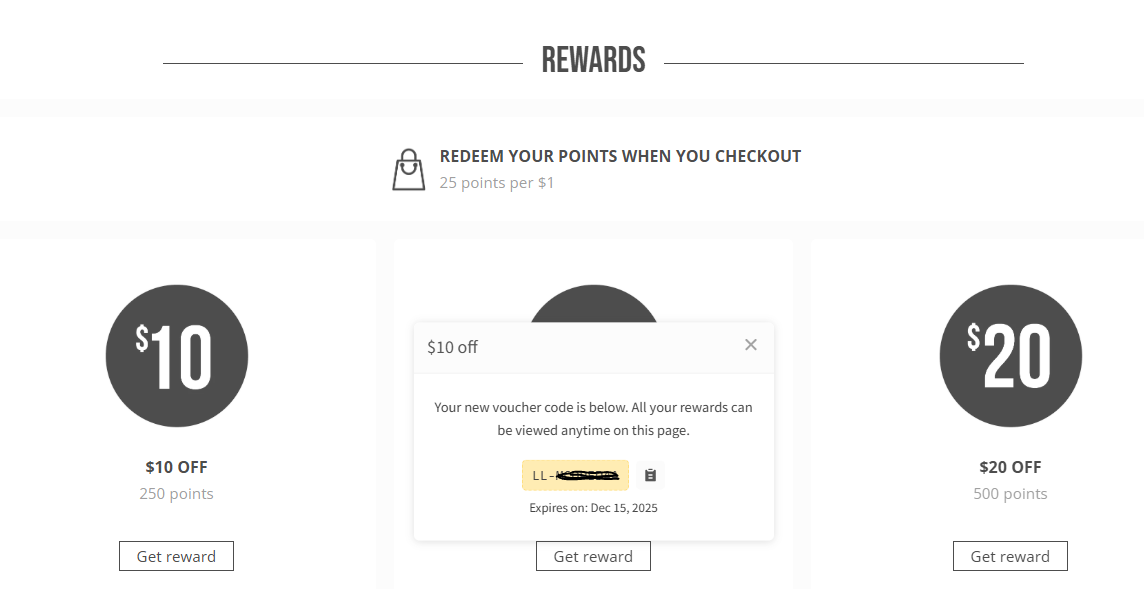Image resolution: width=1144 pixels, height=589 pixels.
Task: Click the "500 points" label
Action: 1010,493
